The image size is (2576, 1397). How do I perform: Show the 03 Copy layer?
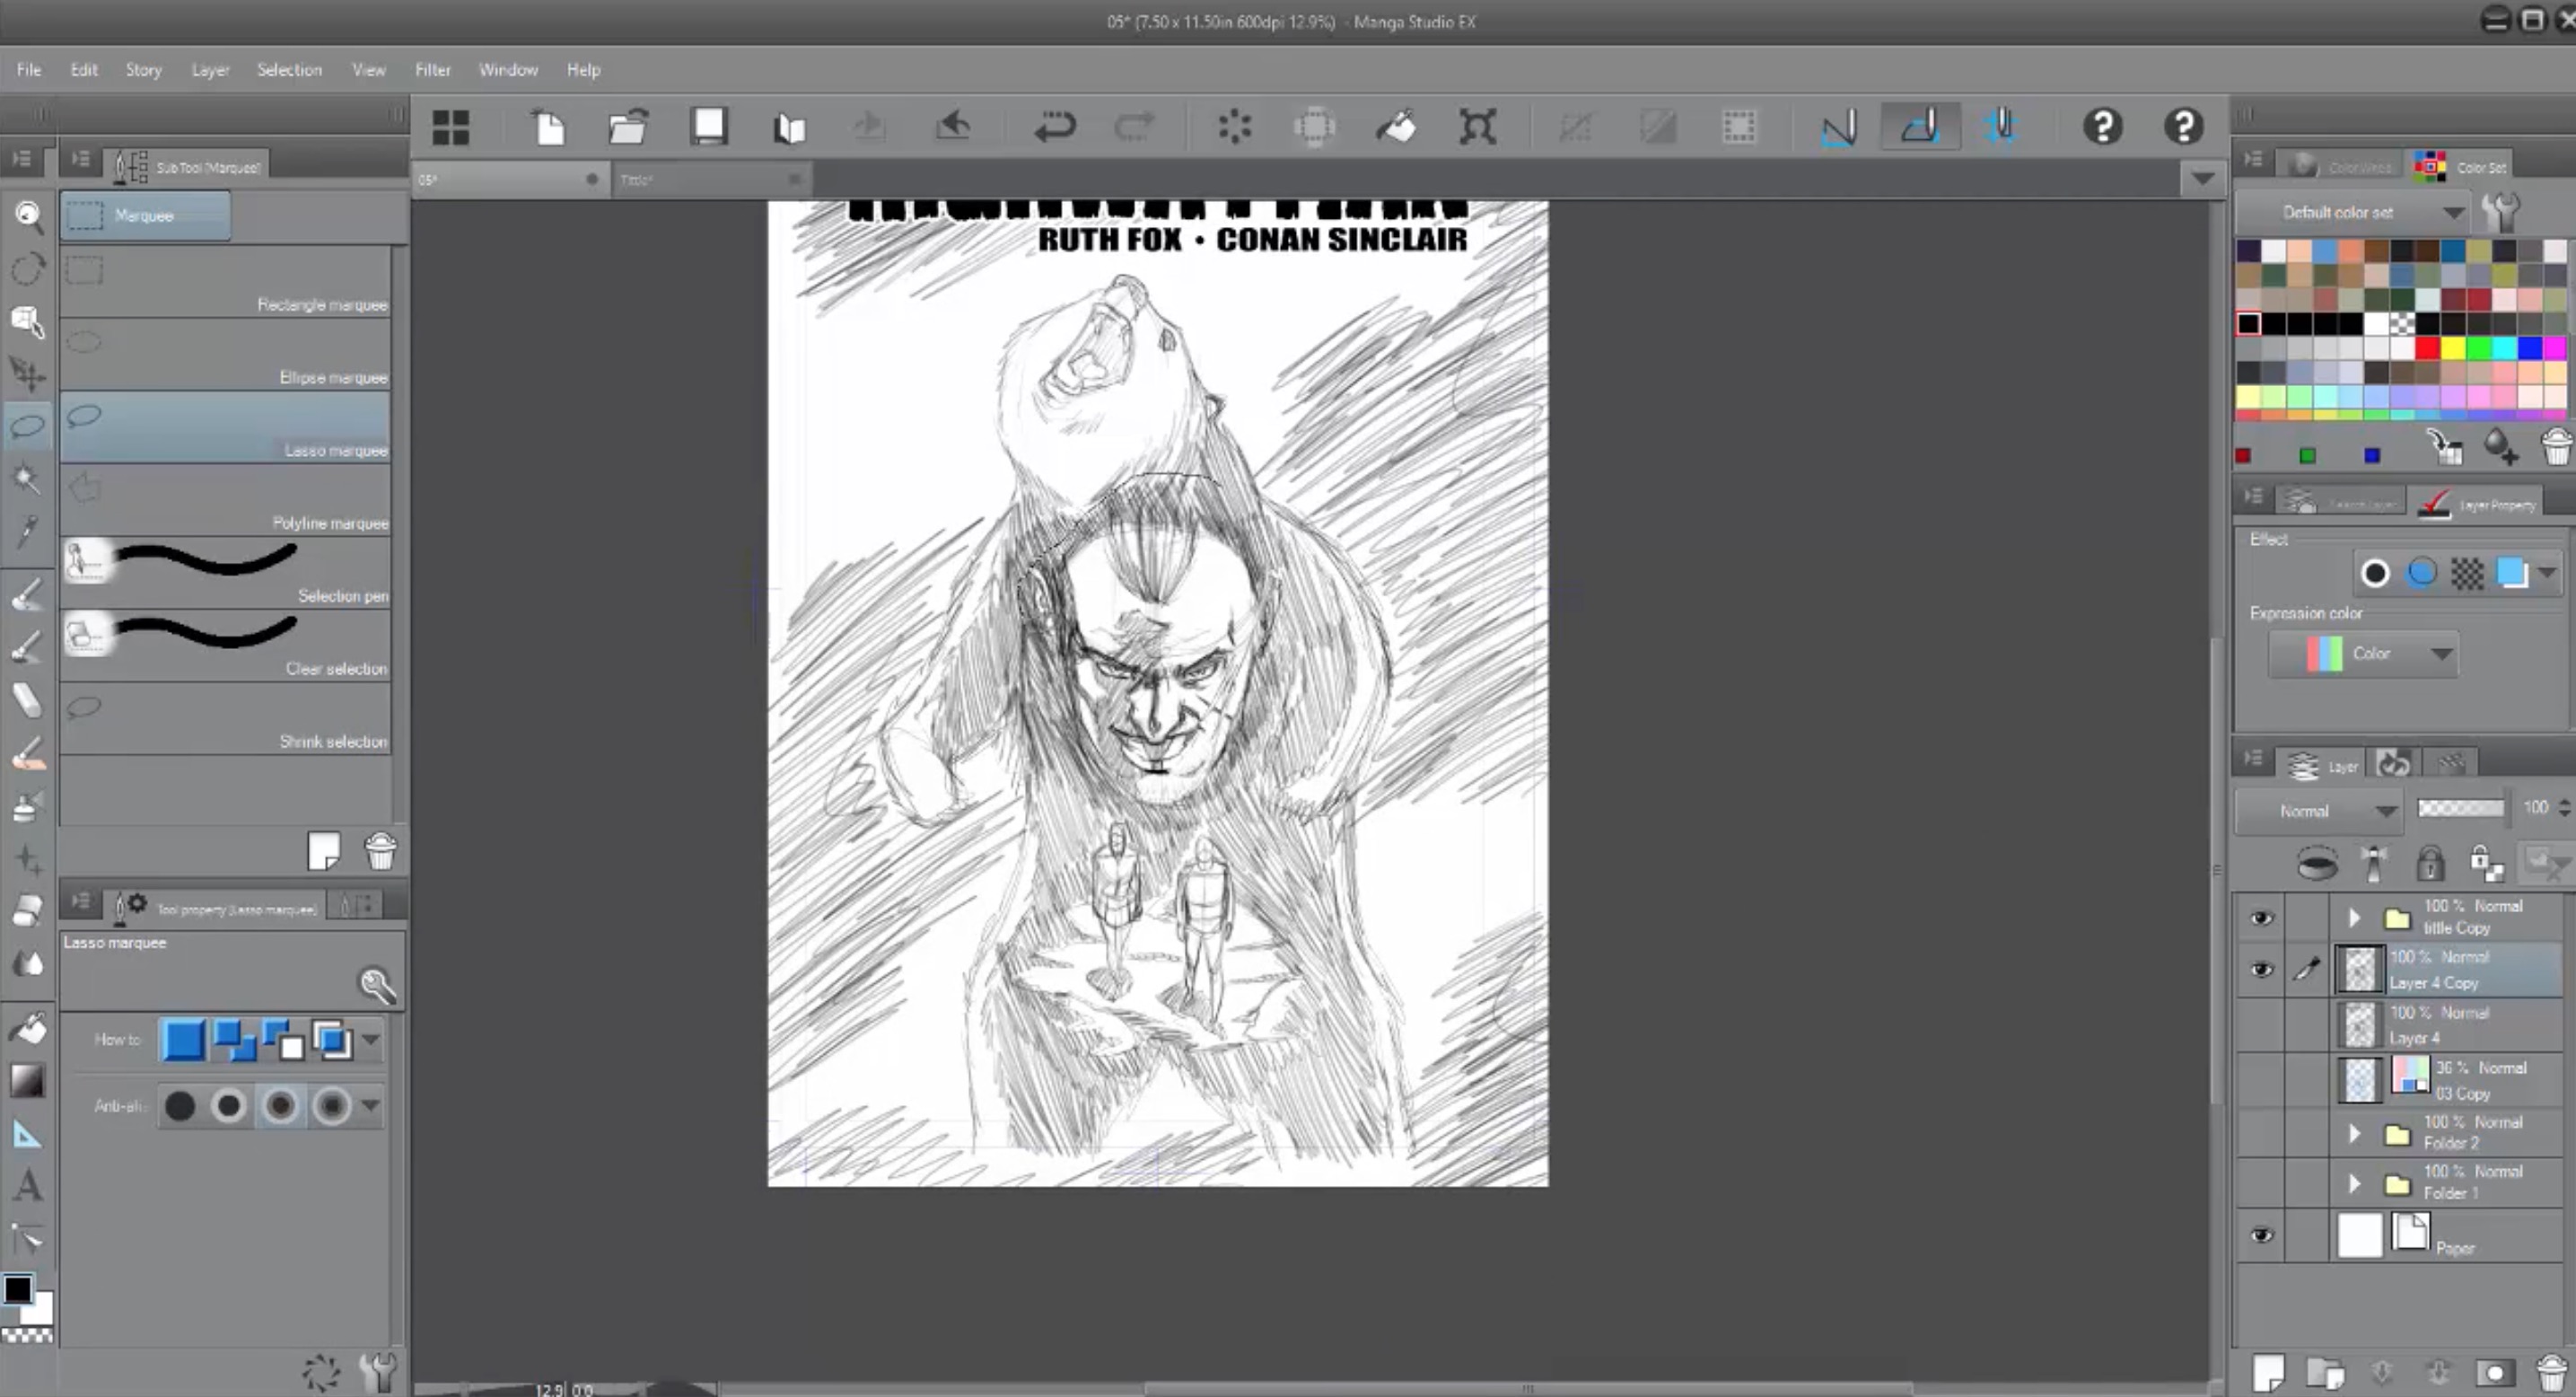(2261, 1080)
